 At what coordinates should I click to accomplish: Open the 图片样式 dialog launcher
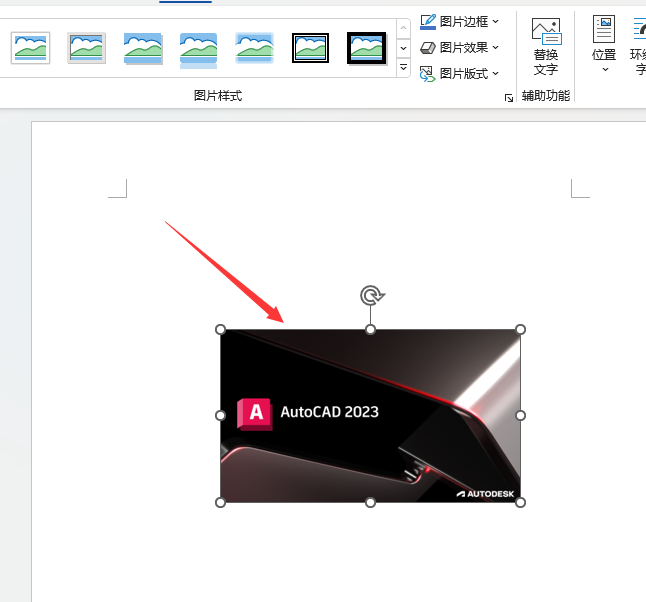(x=509, y=98)
